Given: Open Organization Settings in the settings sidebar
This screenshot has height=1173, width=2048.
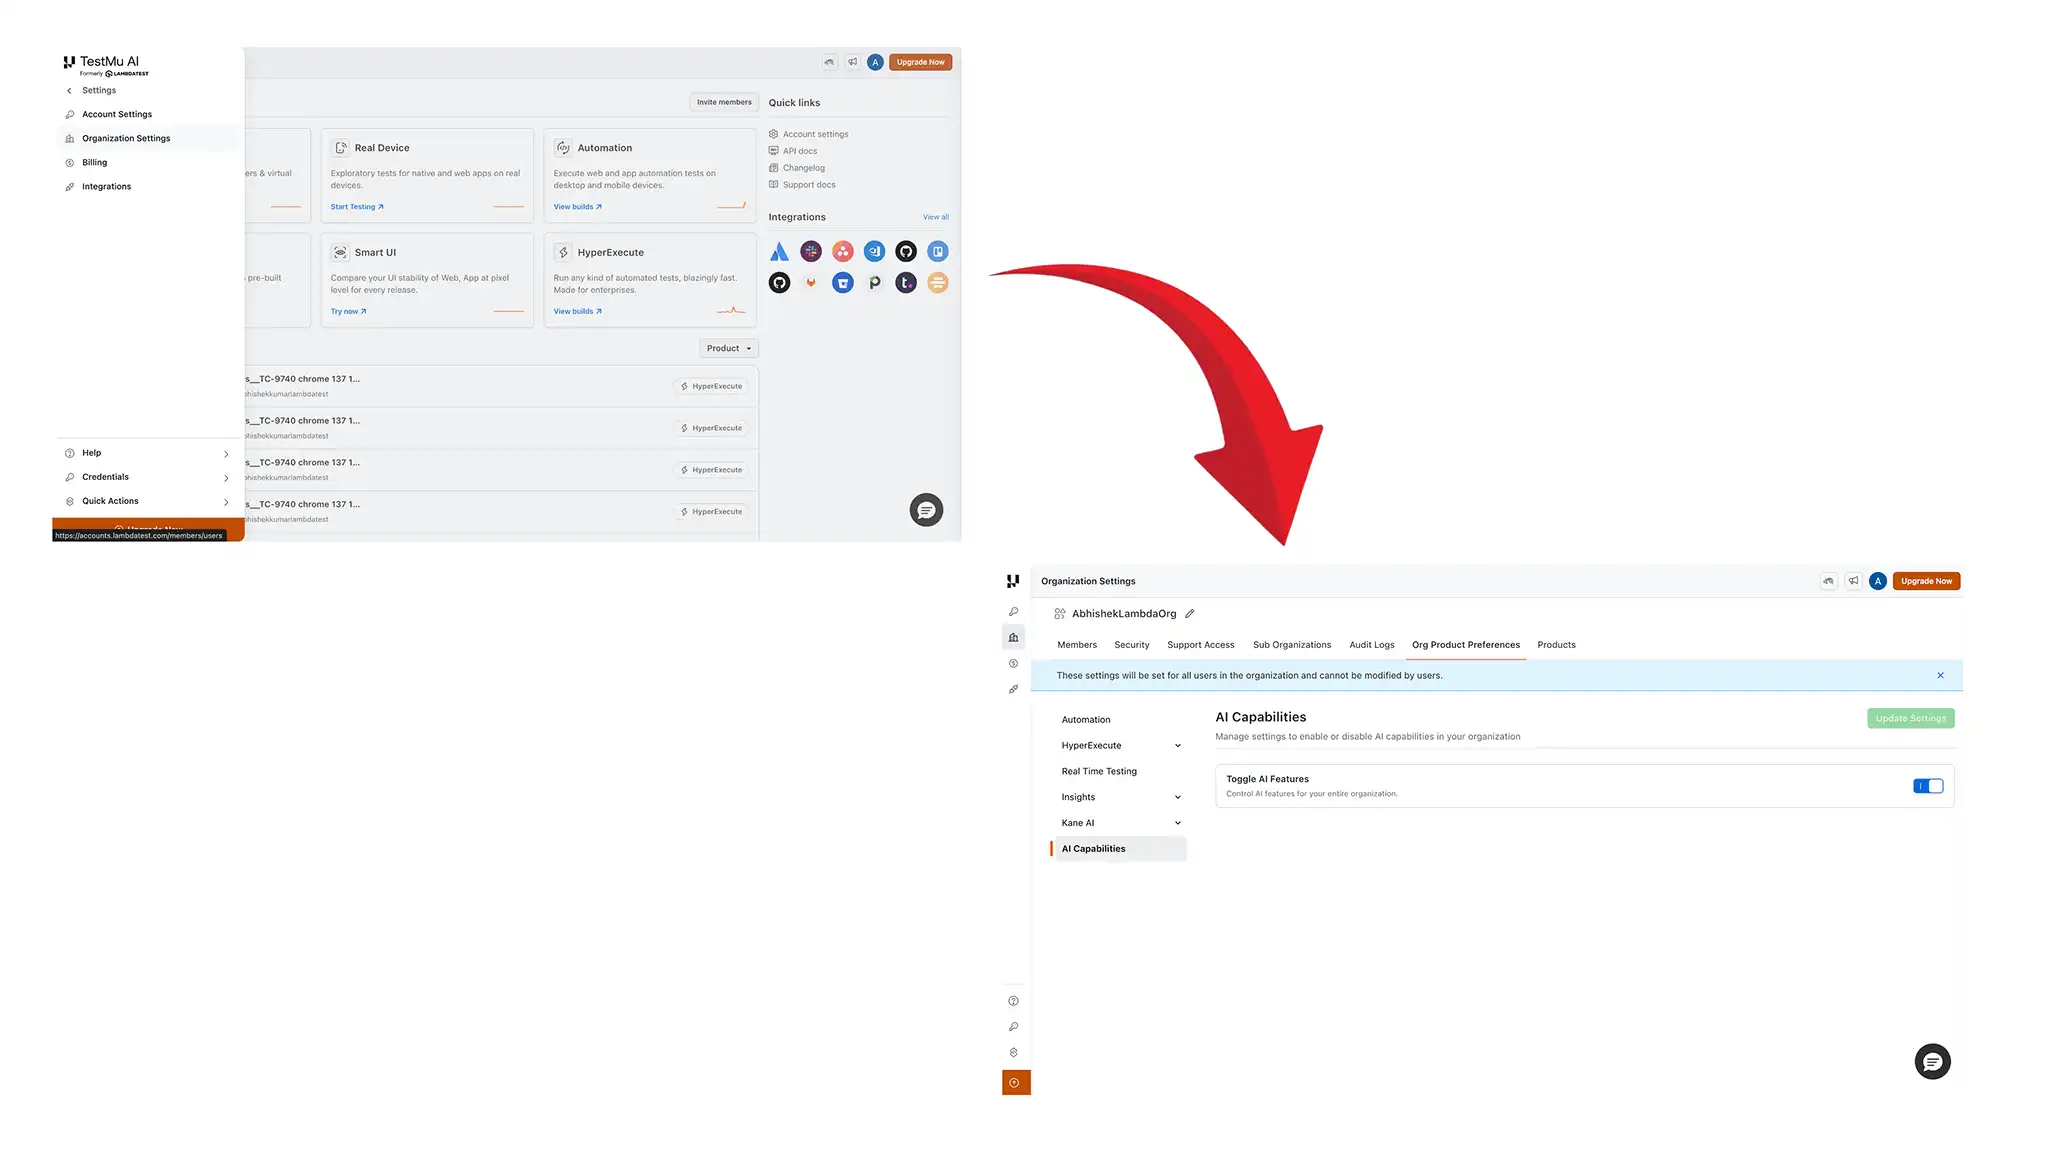Looking at the screenshot, I should 148,139.
